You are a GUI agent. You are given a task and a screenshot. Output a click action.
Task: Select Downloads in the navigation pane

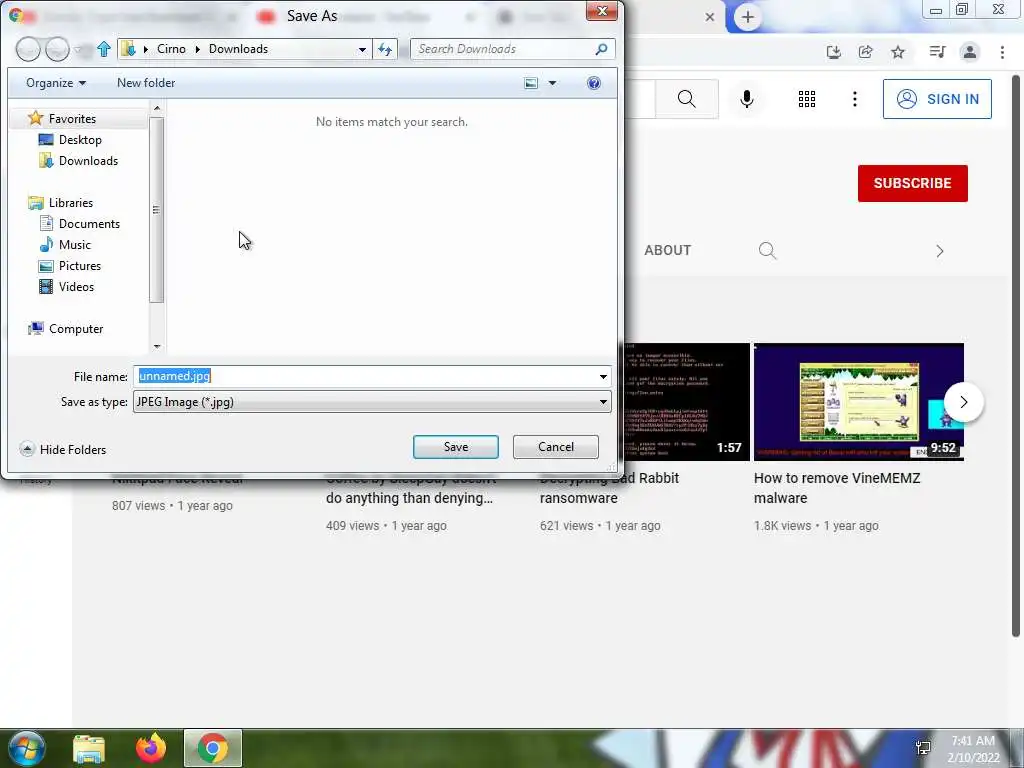(x=79, y=161)
